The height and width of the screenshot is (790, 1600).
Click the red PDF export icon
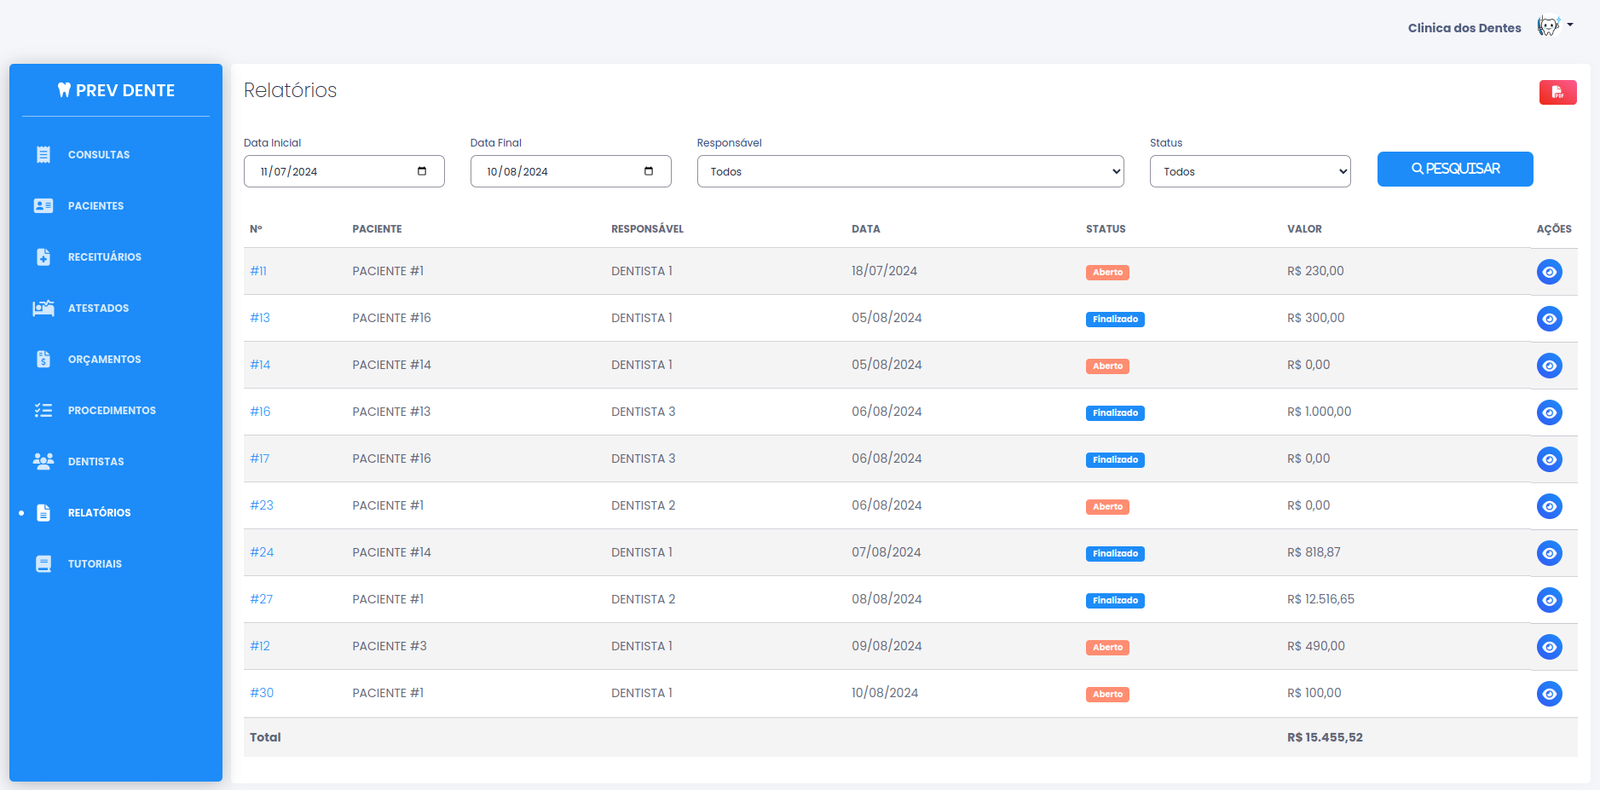click(1557, 92)
